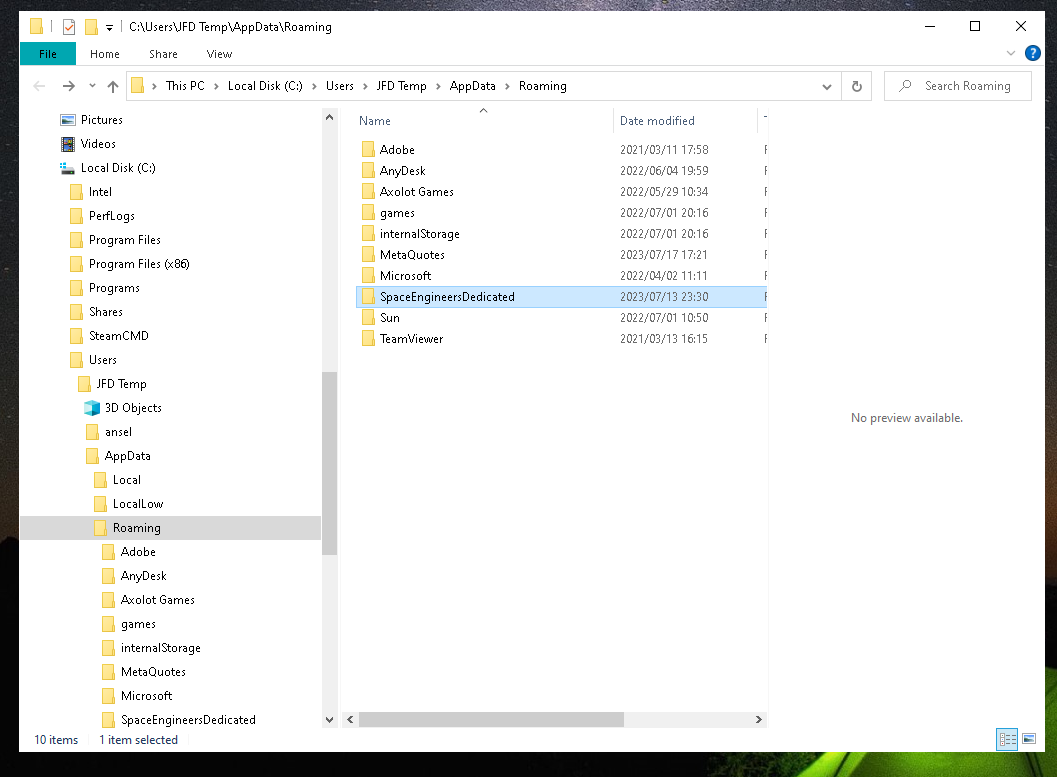Switch to the View ribbon tab

click(x=219, y=54)
